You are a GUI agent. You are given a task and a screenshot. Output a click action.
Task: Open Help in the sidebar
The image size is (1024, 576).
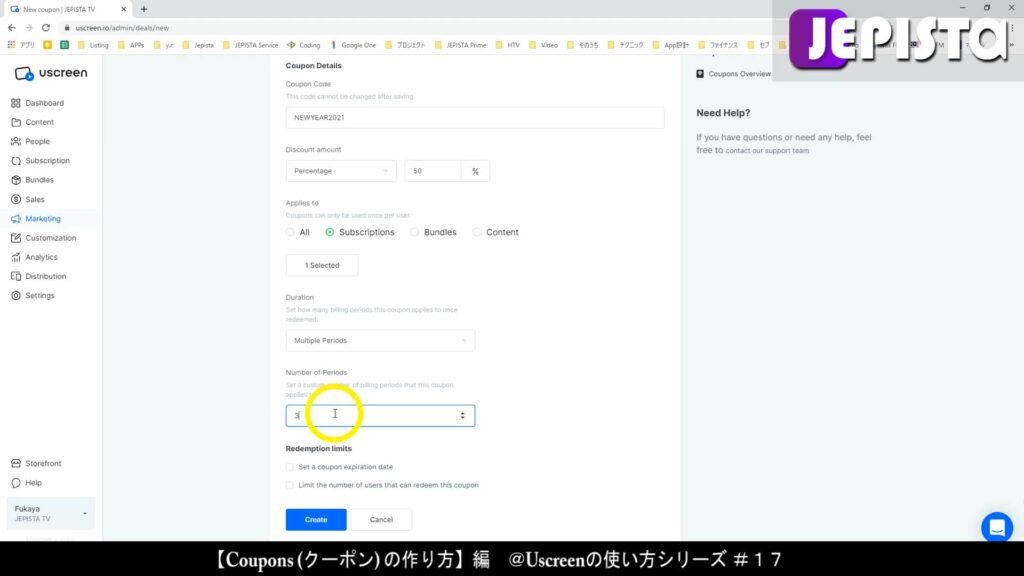(26, 483)
